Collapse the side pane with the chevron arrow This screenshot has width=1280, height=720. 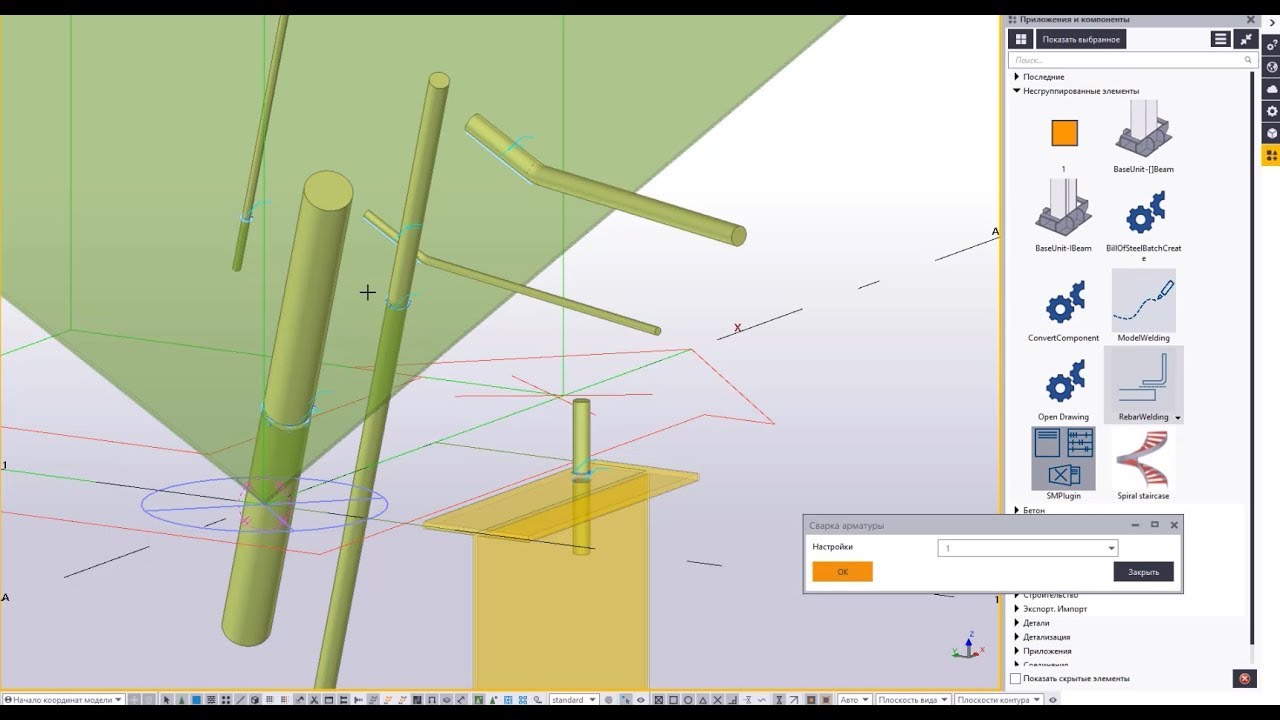pyautogui.click(x=1271, y=23)
